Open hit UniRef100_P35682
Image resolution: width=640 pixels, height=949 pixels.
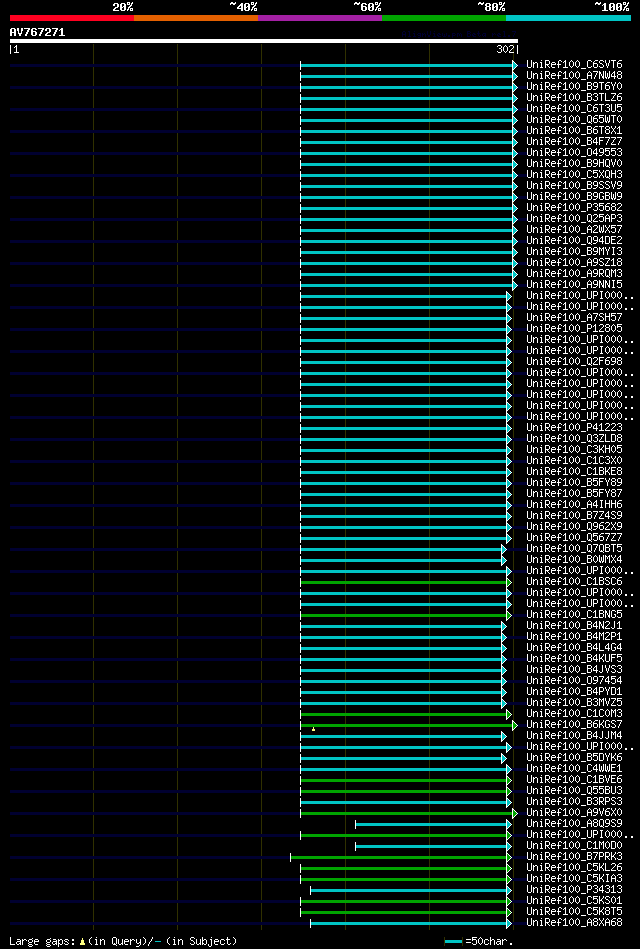tap(574, 208)
